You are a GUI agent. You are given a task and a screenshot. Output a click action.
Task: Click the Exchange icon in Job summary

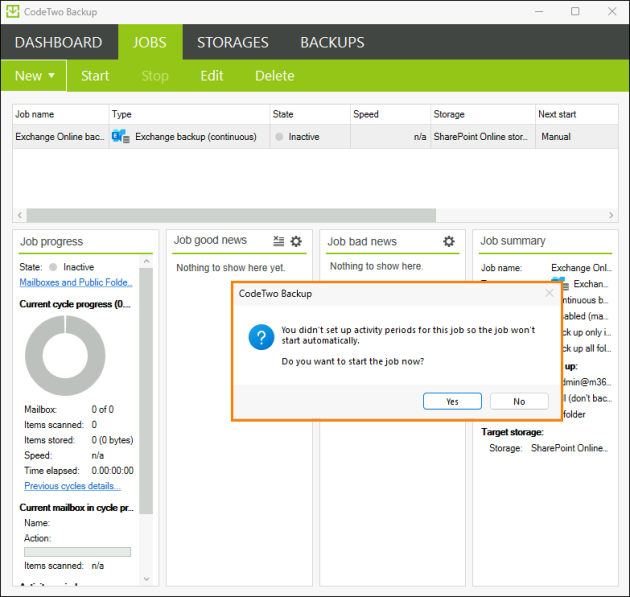tap(560, 283)
